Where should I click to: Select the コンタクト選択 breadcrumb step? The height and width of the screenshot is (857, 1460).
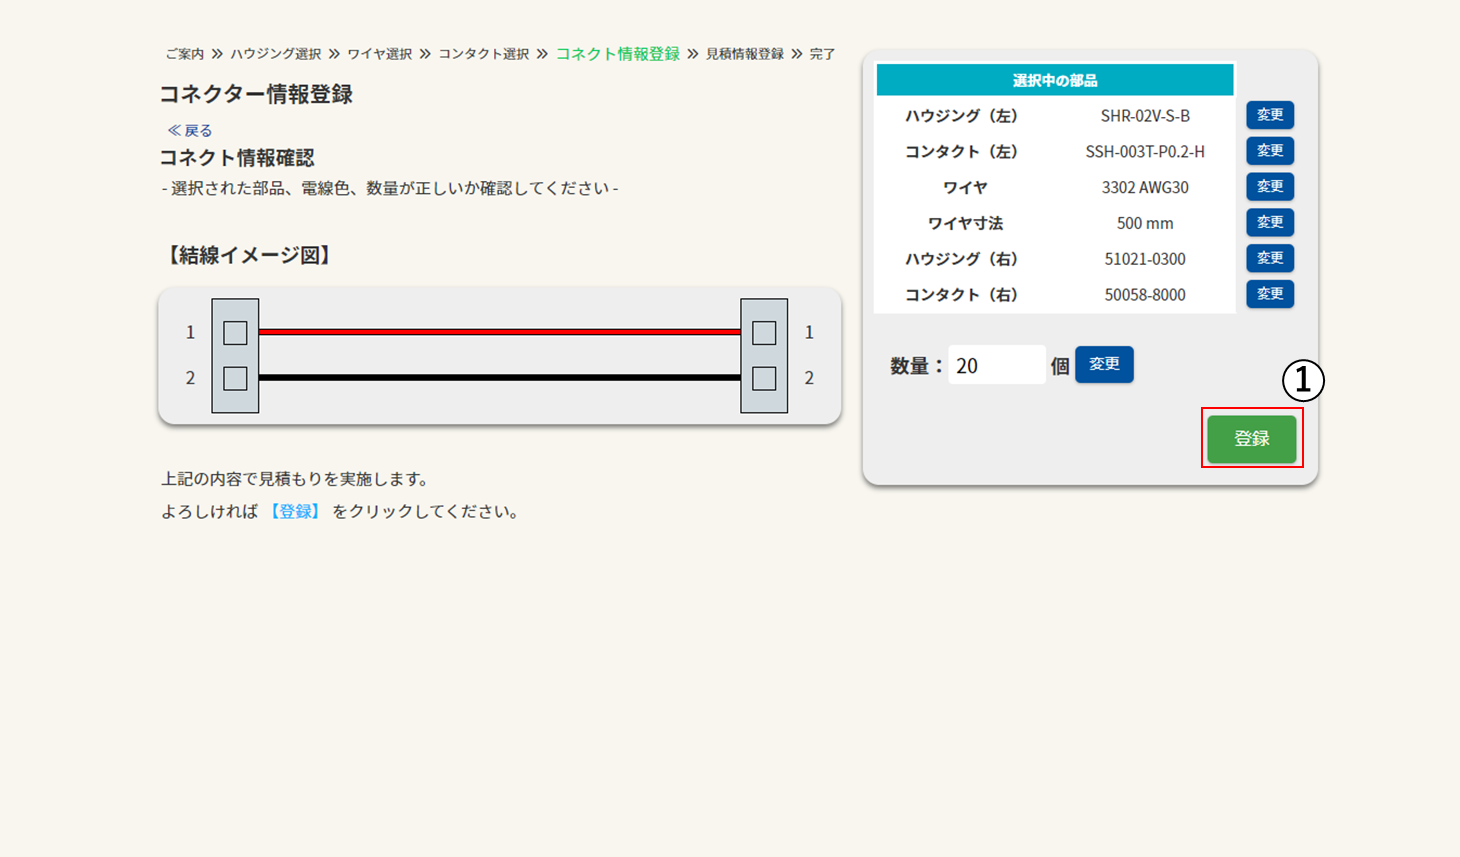483,54
